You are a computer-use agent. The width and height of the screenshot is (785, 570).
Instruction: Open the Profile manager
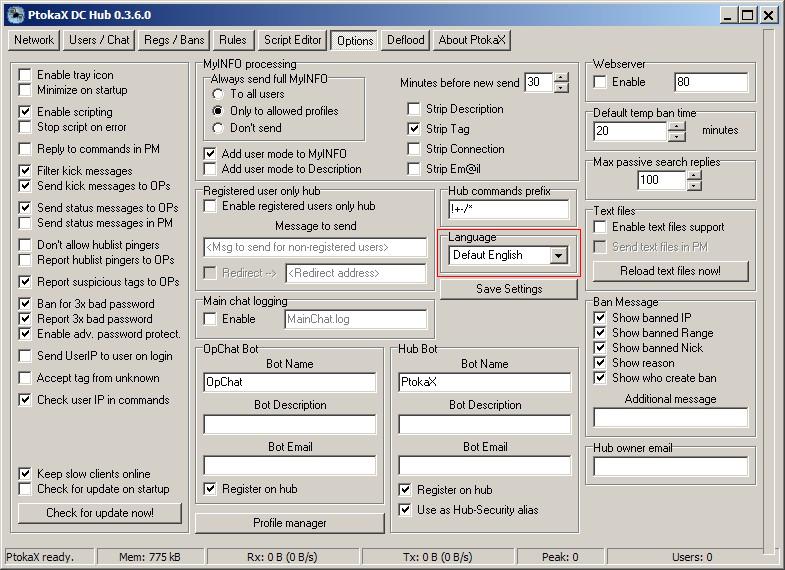click(290, 523)
